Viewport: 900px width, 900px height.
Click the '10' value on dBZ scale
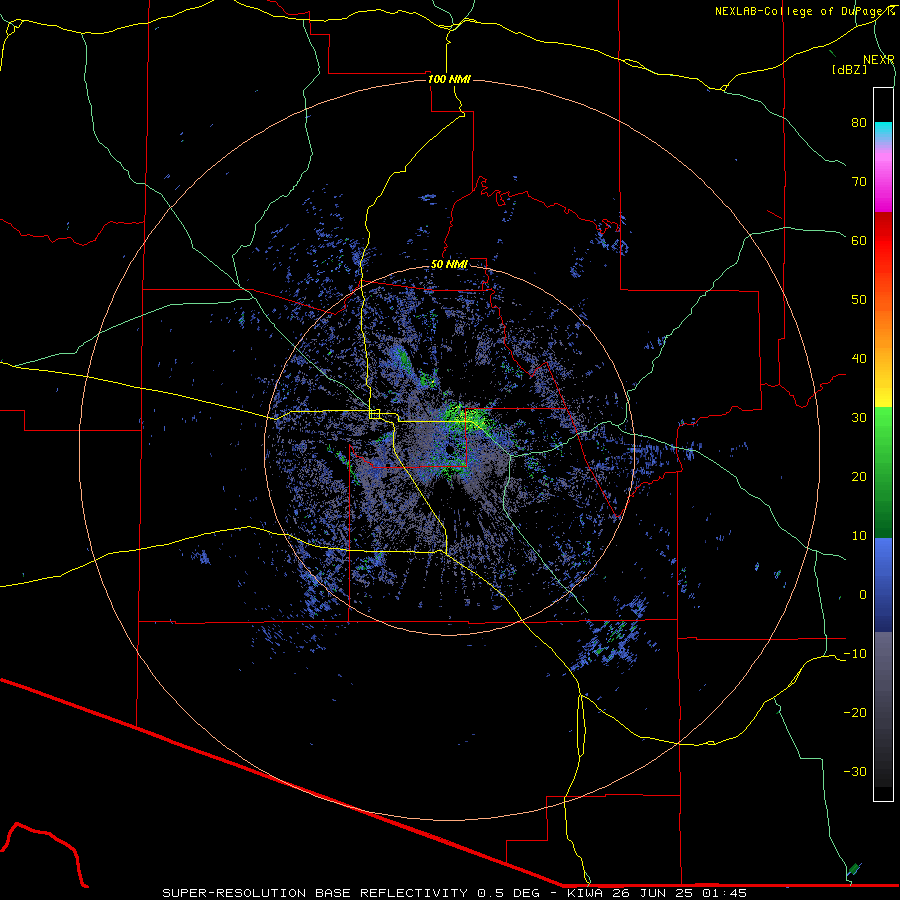(859, 536)
